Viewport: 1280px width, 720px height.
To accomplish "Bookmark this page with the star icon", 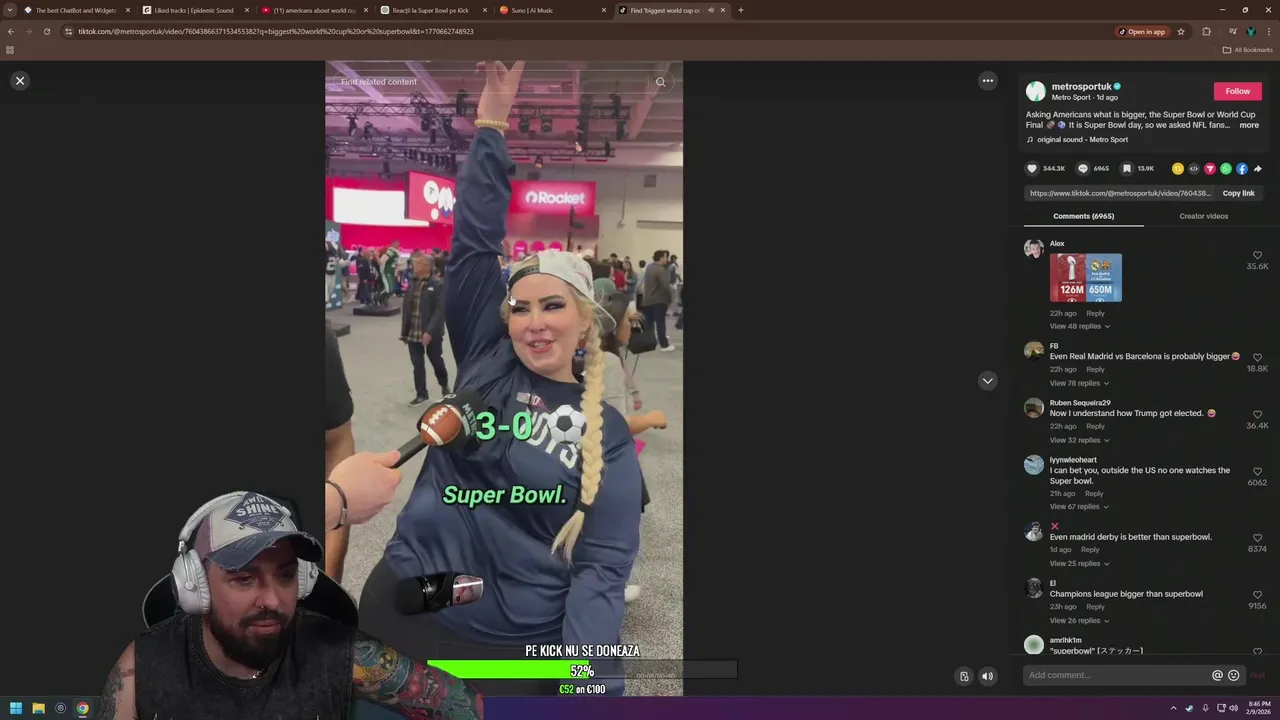I will tap(1181, 31).
